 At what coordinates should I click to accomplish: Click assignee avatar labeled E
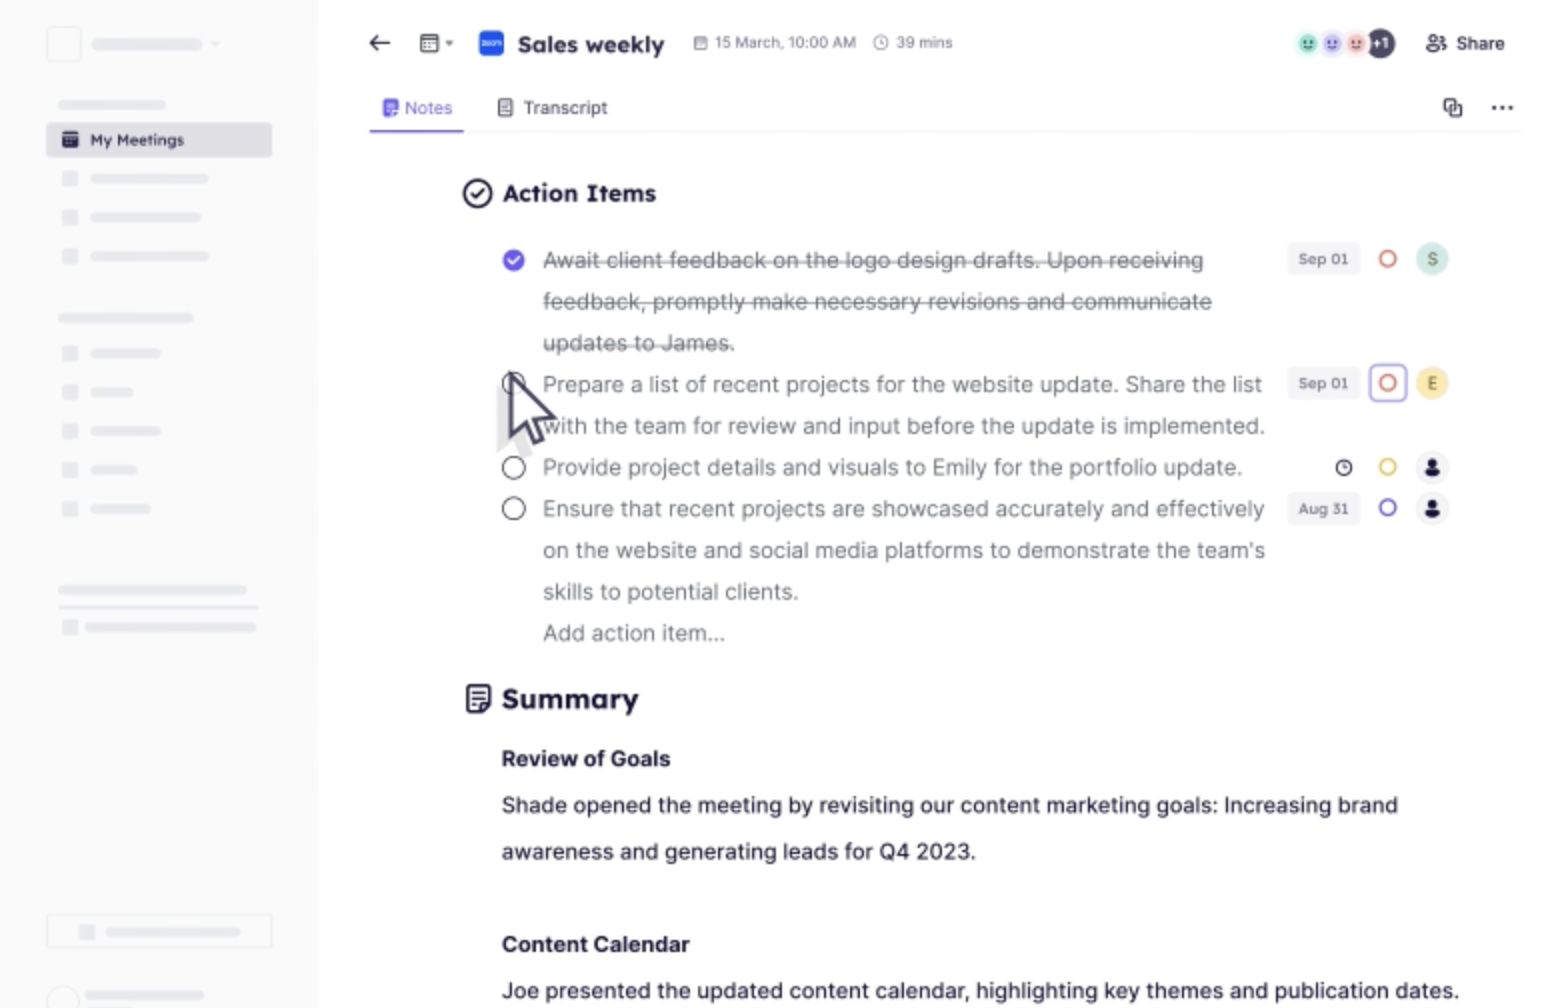[1432, 383]
